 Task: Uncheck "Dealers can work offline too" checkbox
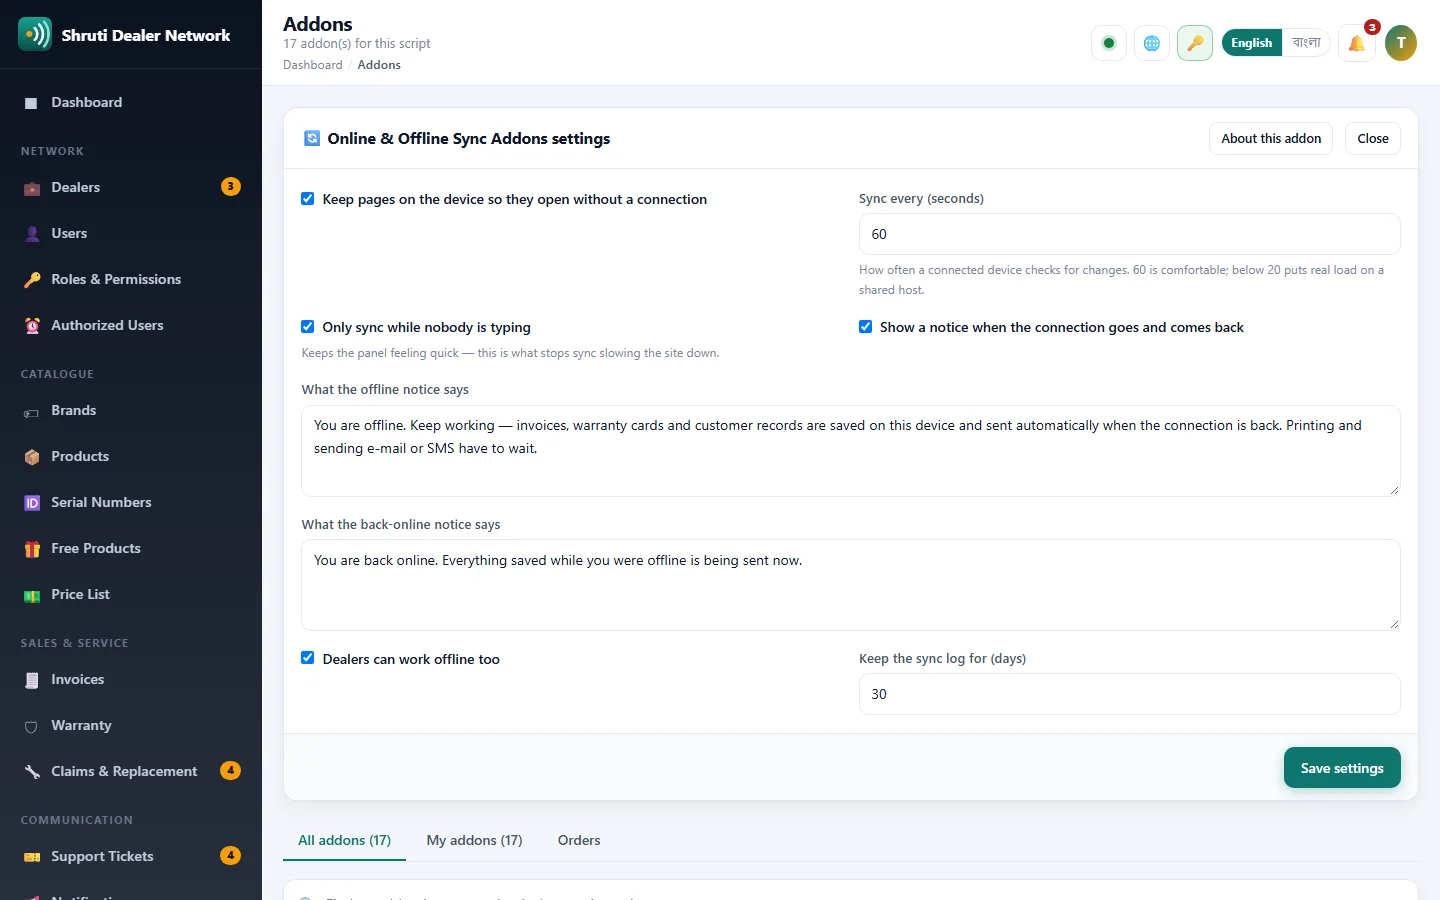[308, 658]
